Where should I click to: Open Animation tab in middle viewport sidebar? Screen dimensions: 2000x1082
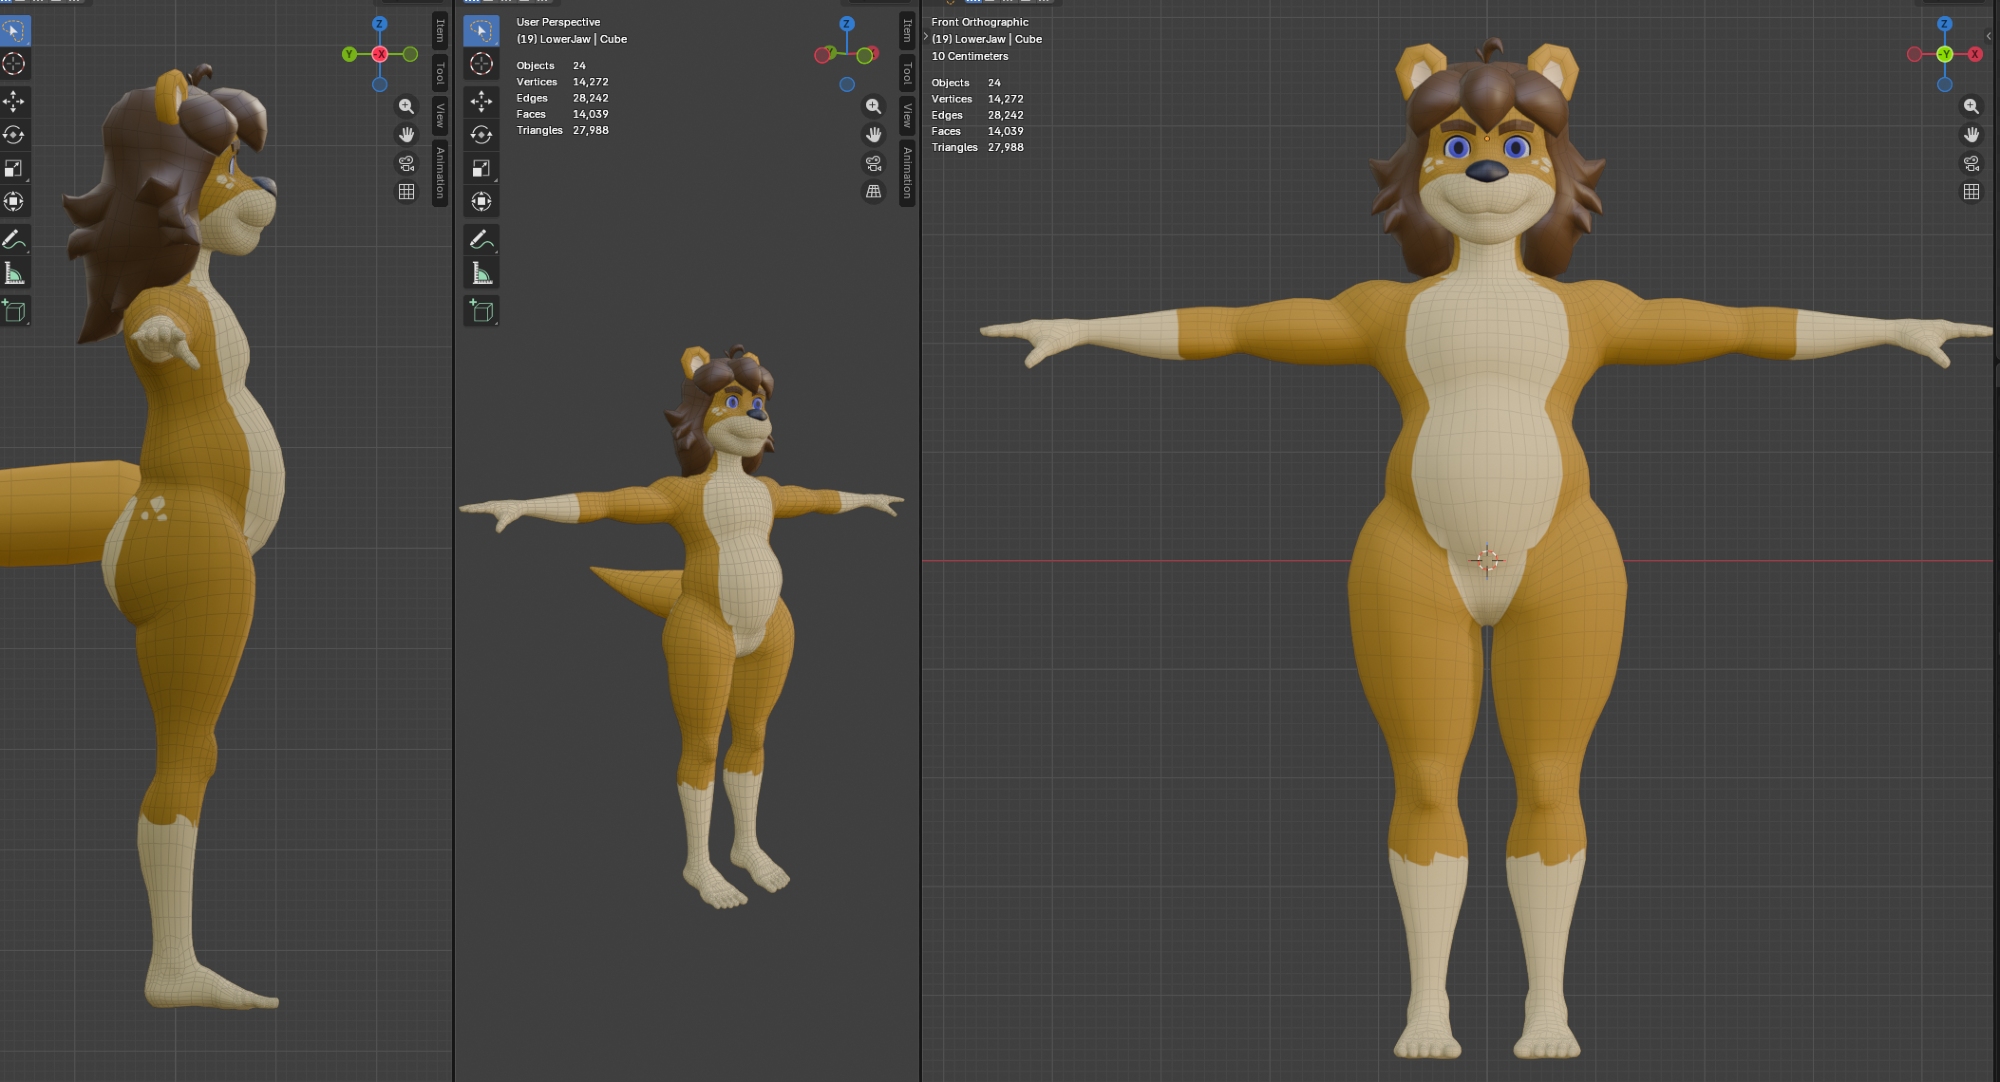coord(907,172)
